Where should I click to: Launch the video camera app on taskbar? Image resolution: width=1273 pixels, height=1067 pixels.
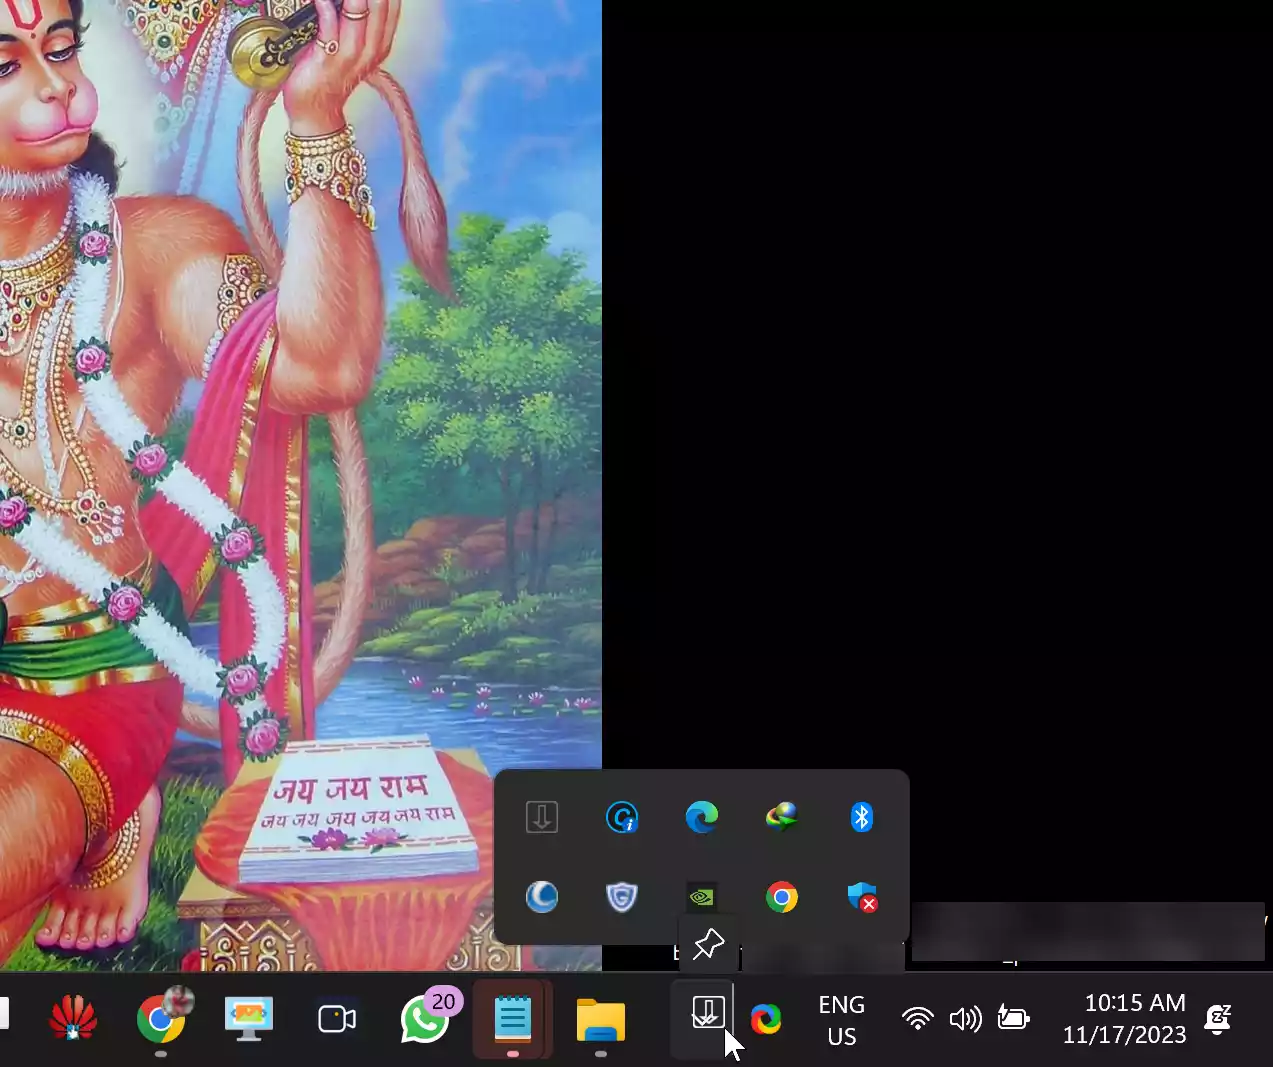click(337, 1019)
